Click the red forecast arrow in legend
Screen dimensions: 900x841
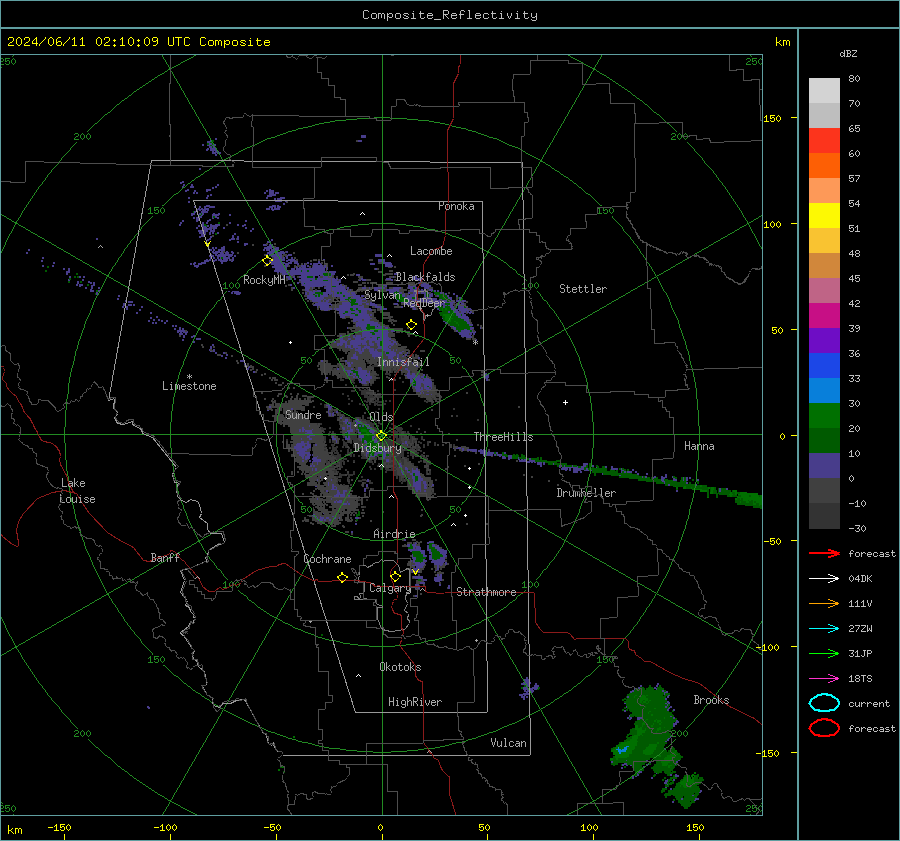(x=824, y=553)
